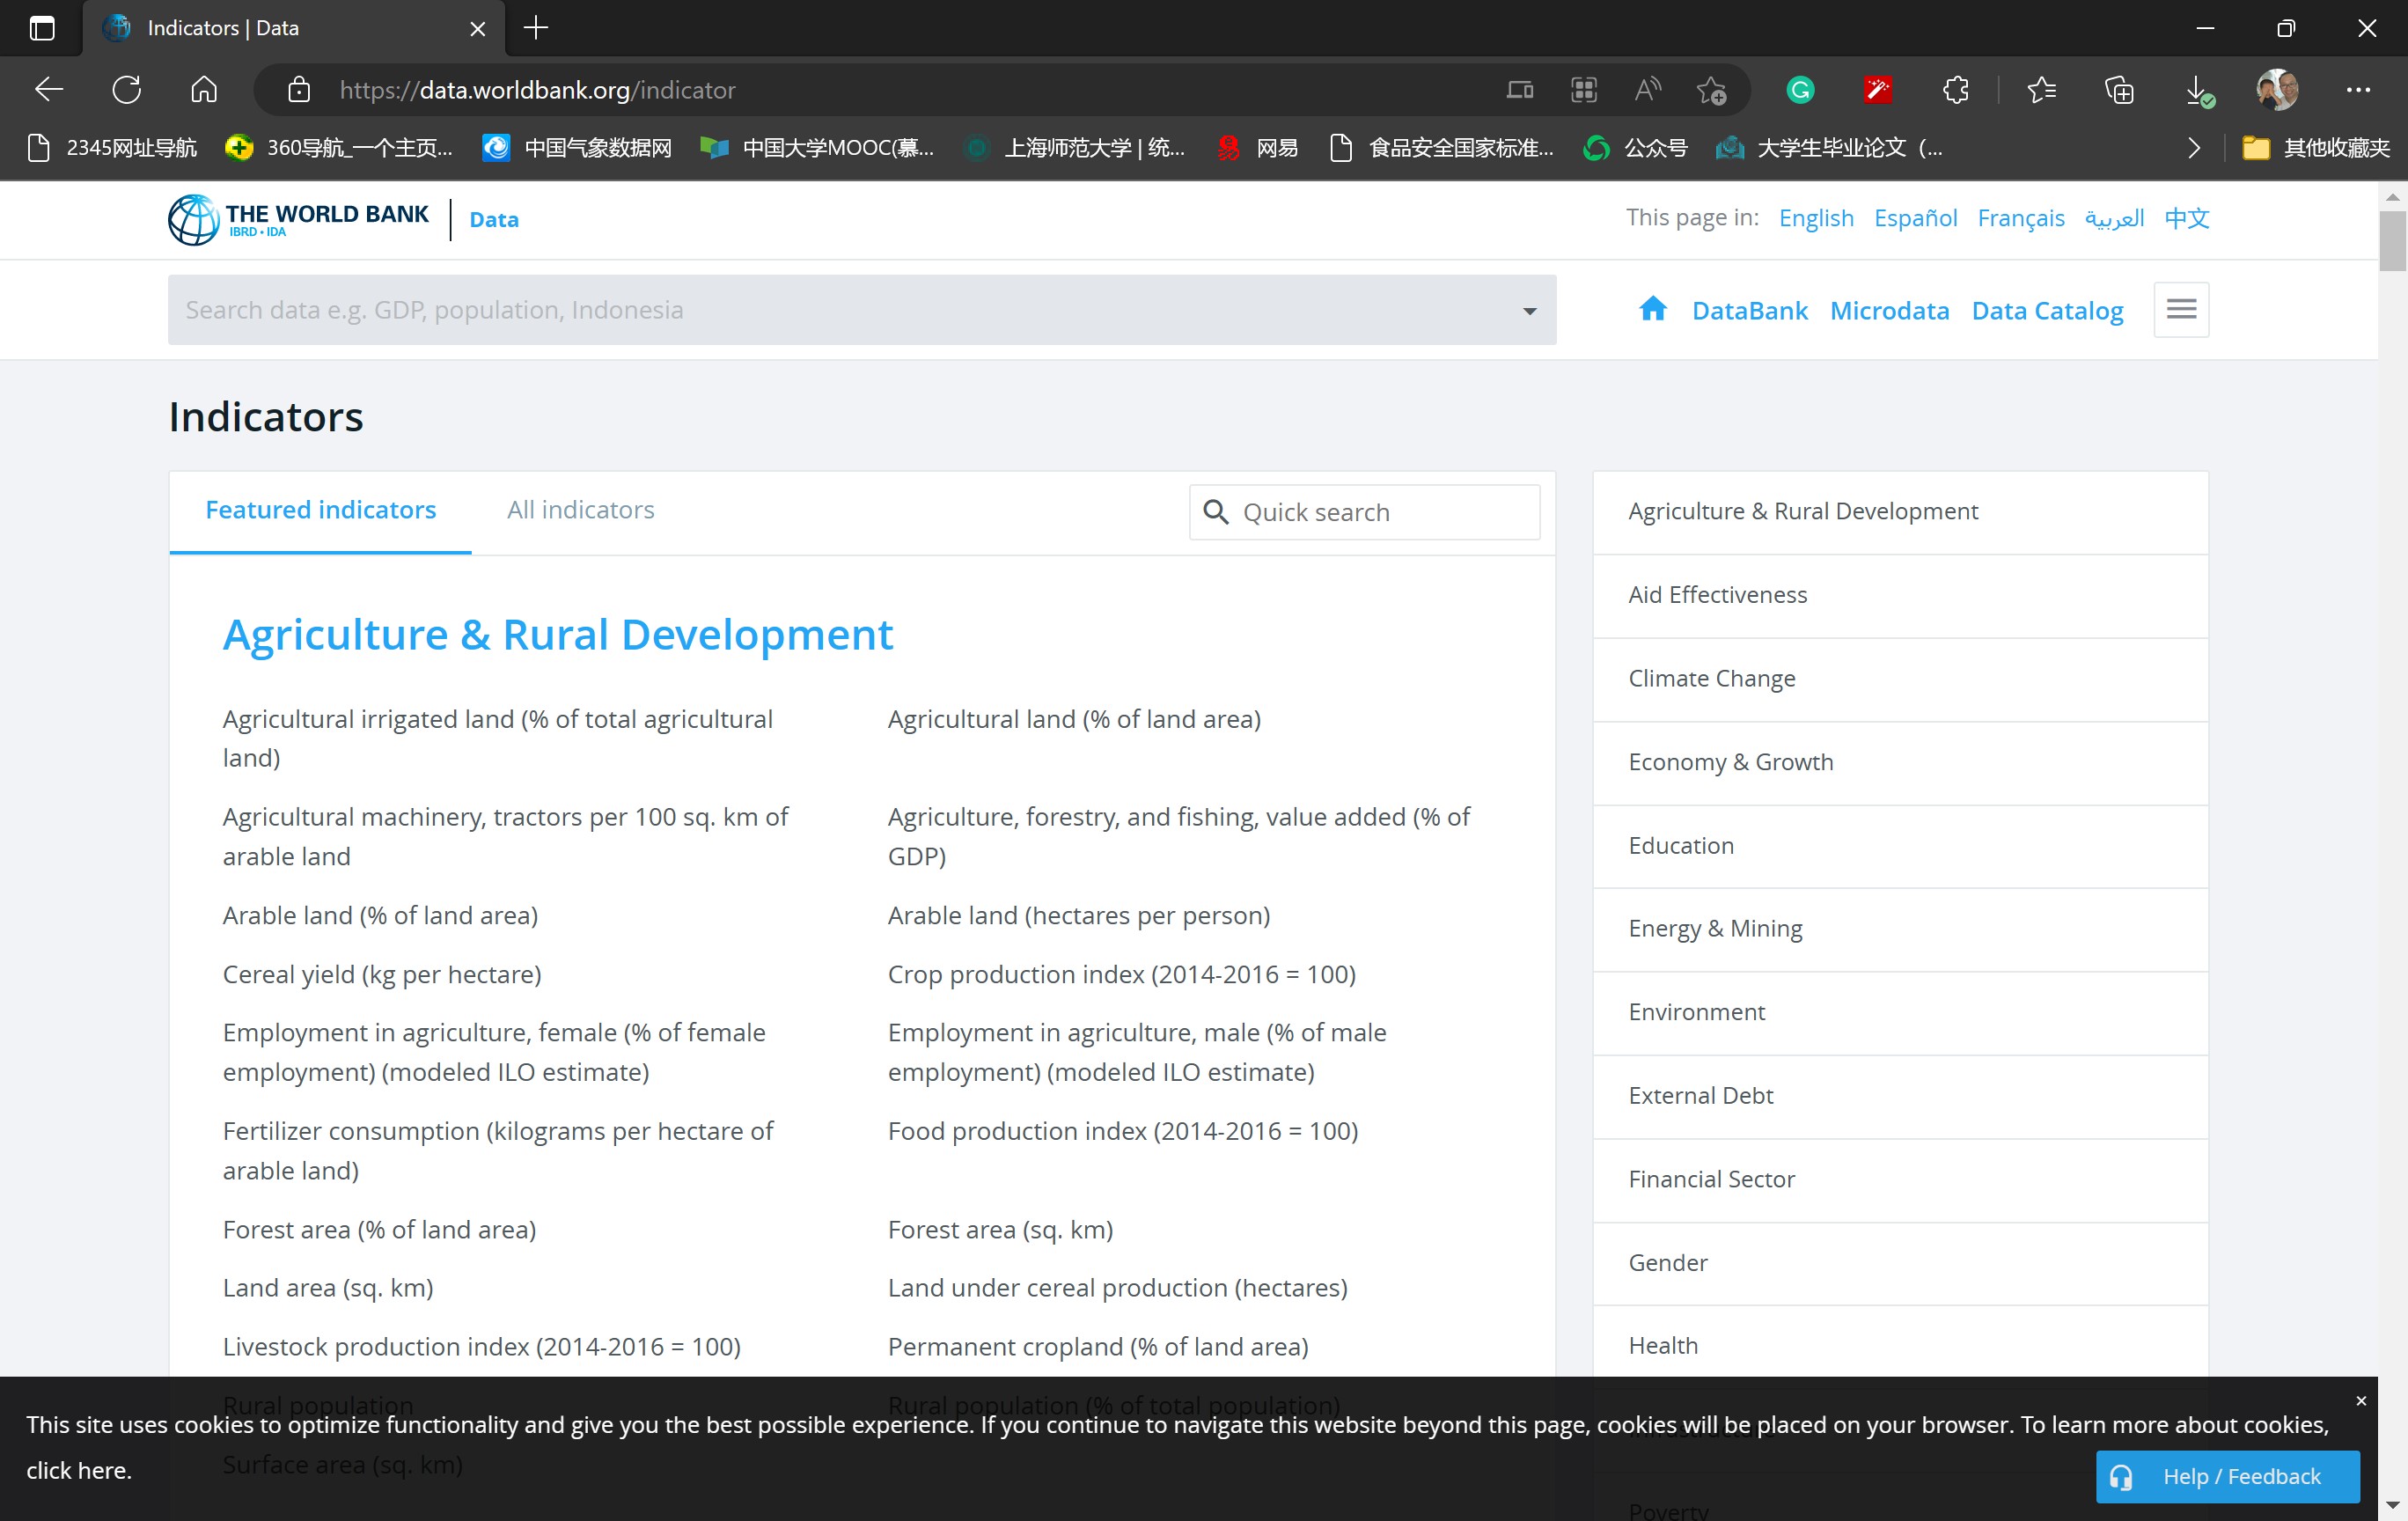Click the World Bank home icon
The image size is (2408, 1521).
point(1652,309)
